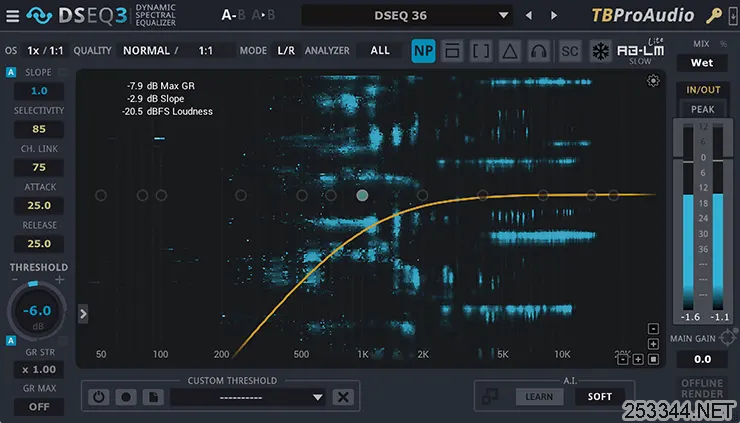The image size is (740, 423).
Task: Click the stacked window layout icon
Action: (x=452, y=51)
